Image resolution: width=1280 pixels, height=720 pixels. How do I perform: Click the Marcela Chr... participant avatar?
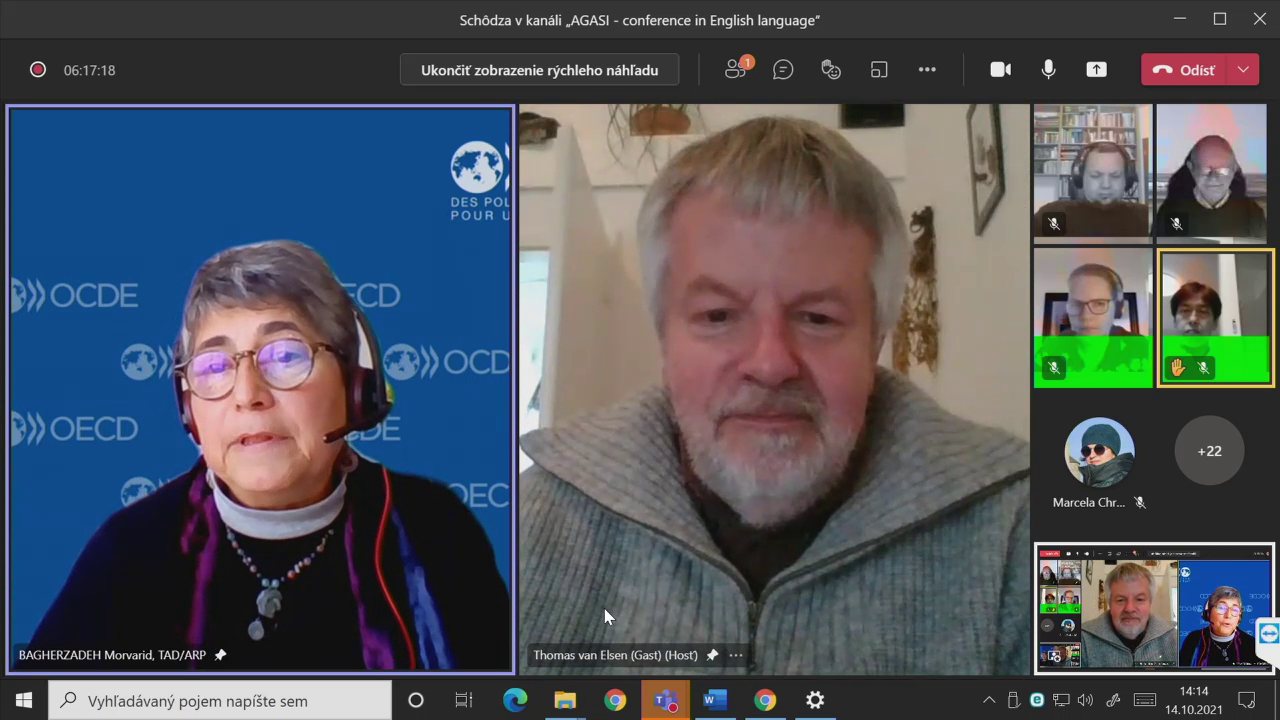pyautogui.click(x=1099, y=453)
